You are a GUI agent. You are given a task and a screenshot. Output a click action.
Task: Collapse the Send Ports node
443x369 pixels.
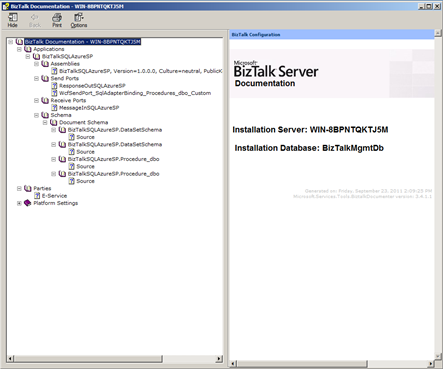coord(37,78)
